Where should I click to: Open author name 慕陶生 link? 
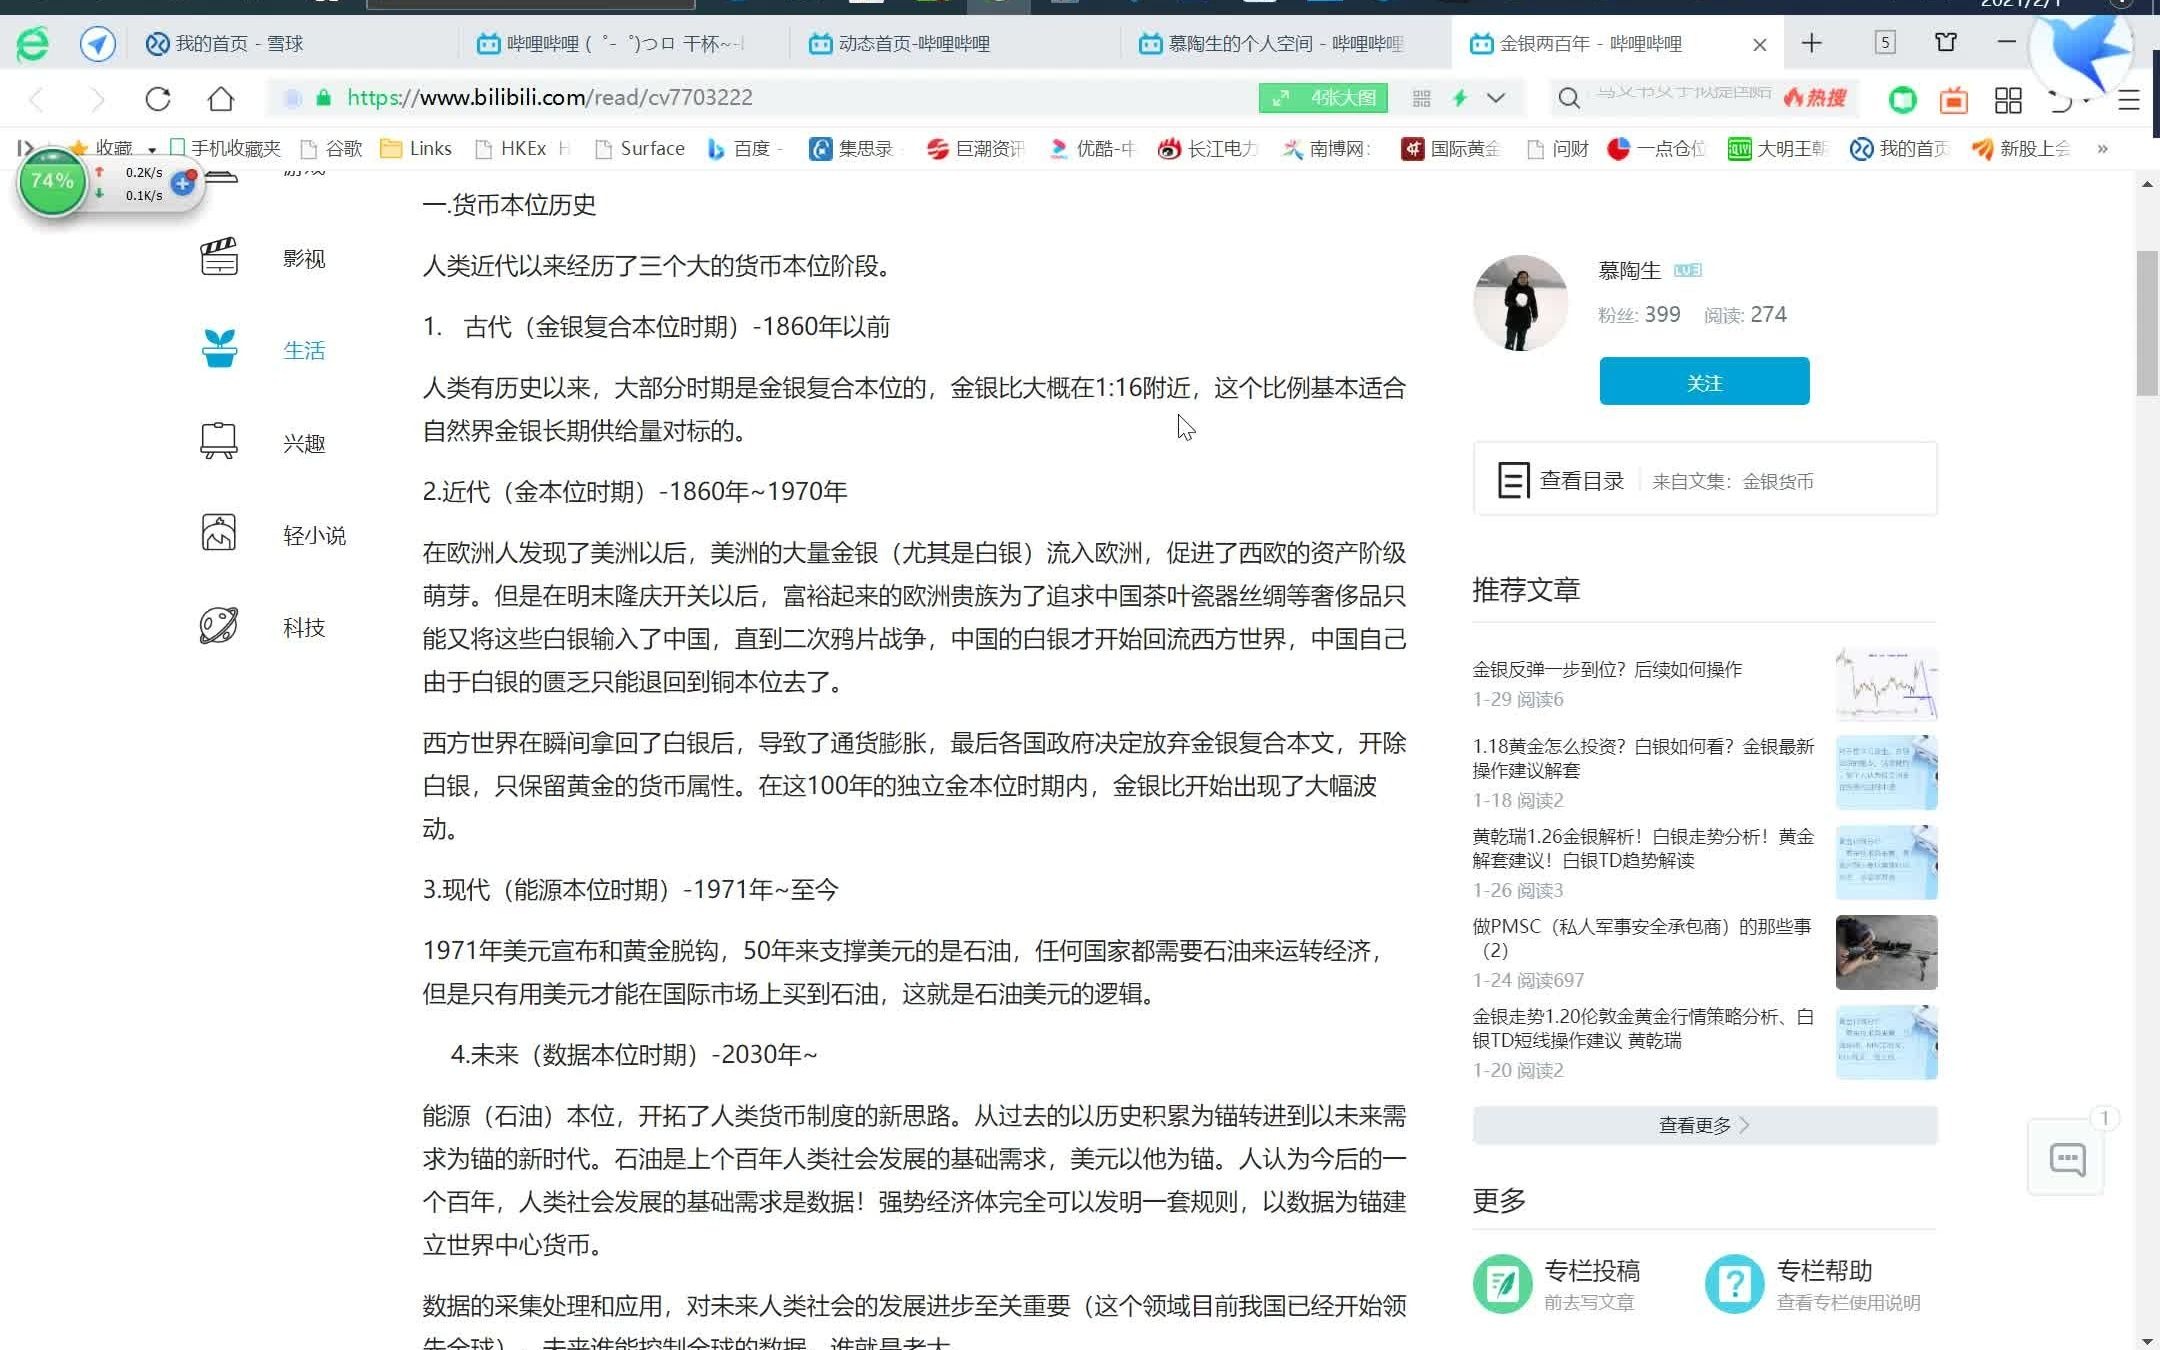tap(1629, 270)
